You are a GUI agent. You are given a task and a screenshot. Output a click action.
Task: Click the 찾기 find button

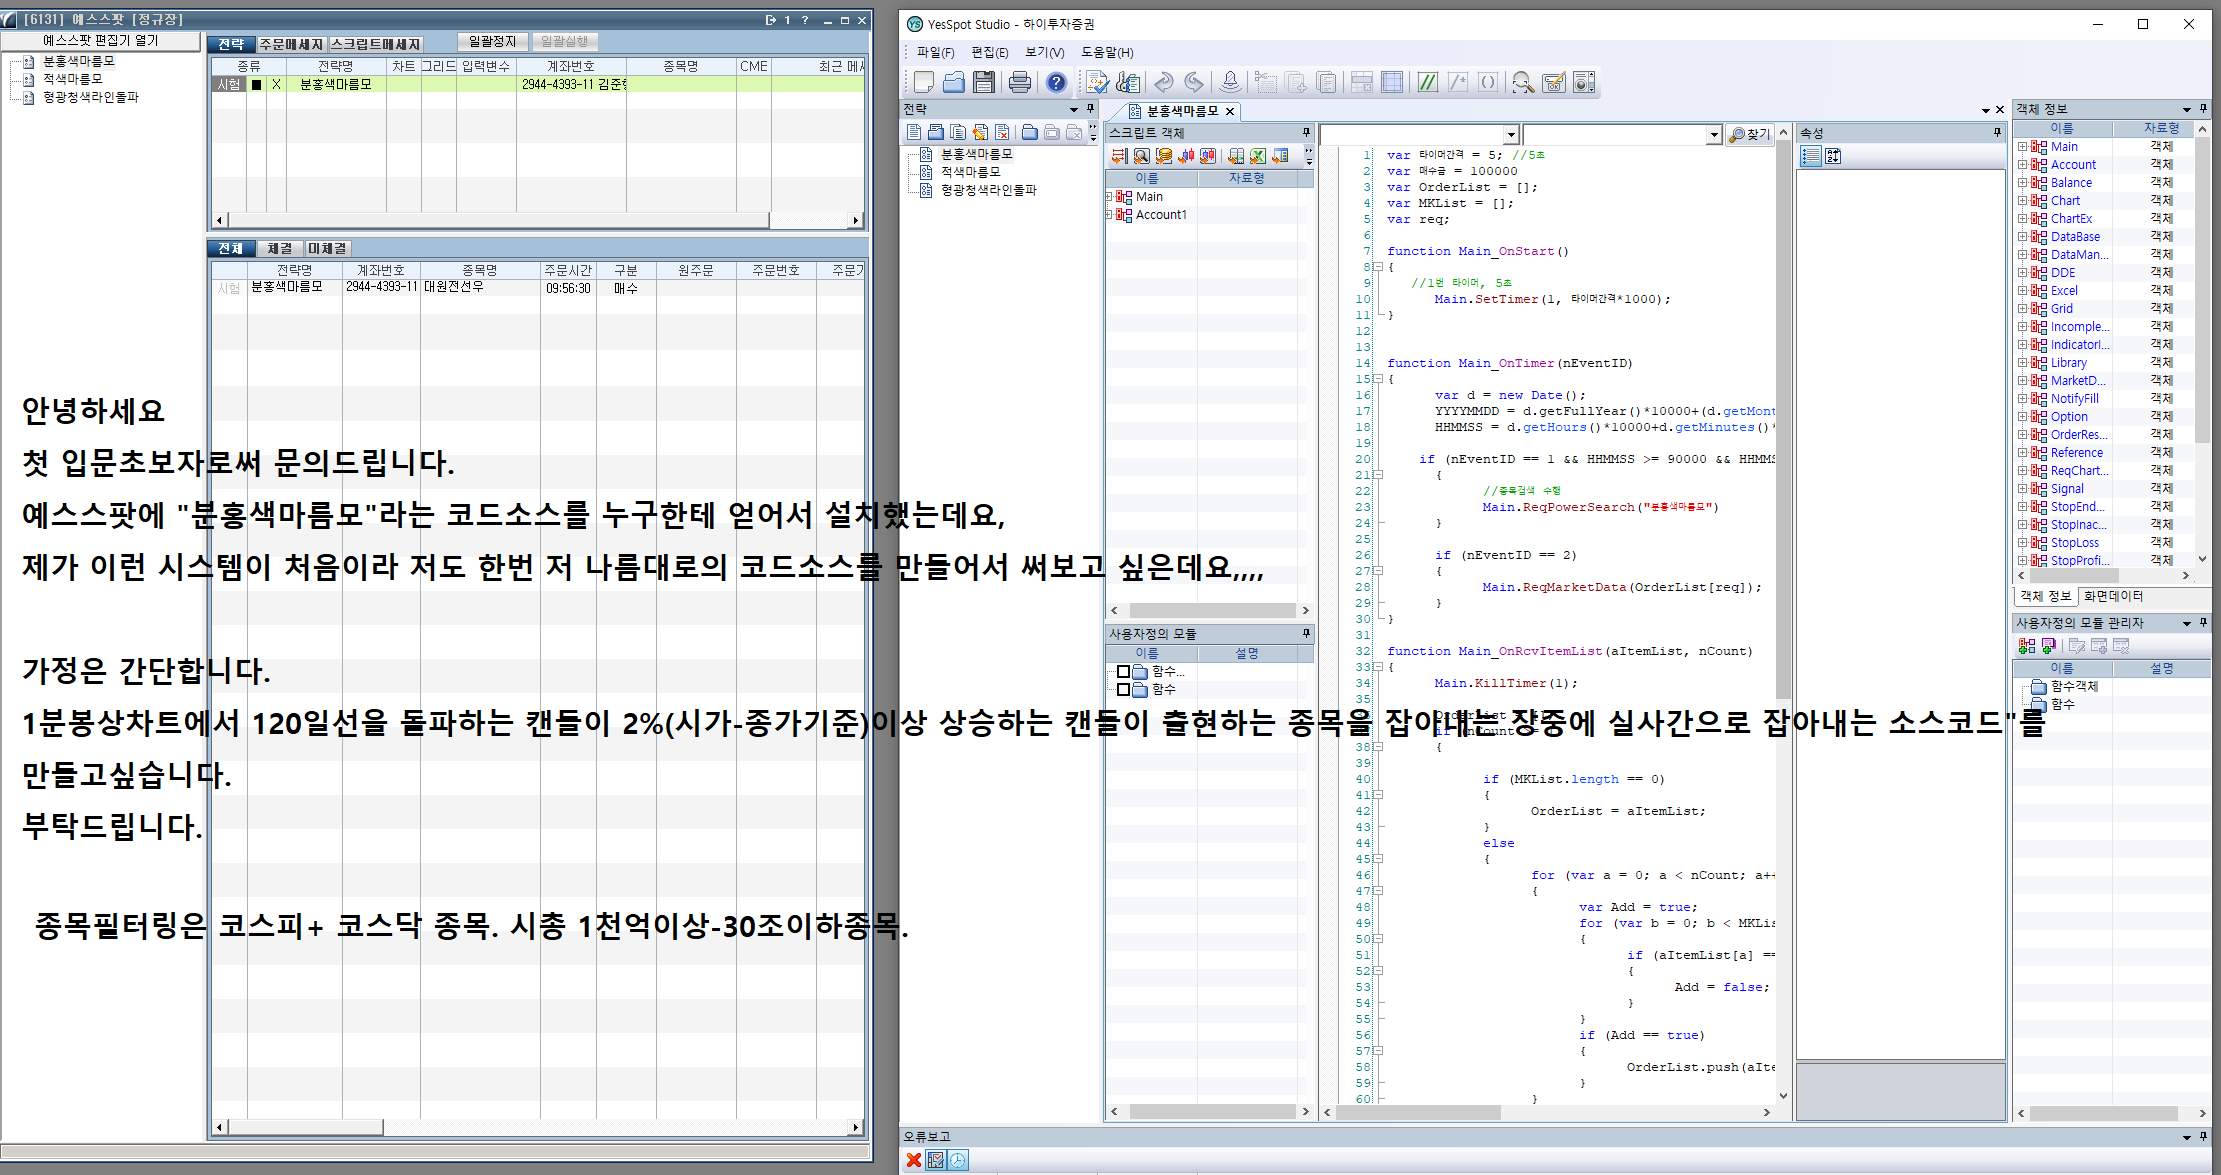pos(1750,134)
